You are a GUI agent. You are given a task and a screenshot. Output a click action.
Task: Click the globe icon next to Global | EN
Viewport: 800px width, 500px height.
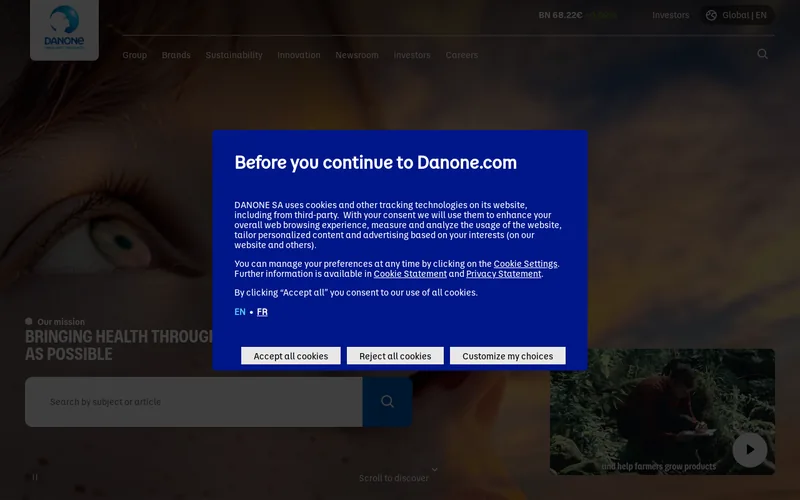point(711,15)
